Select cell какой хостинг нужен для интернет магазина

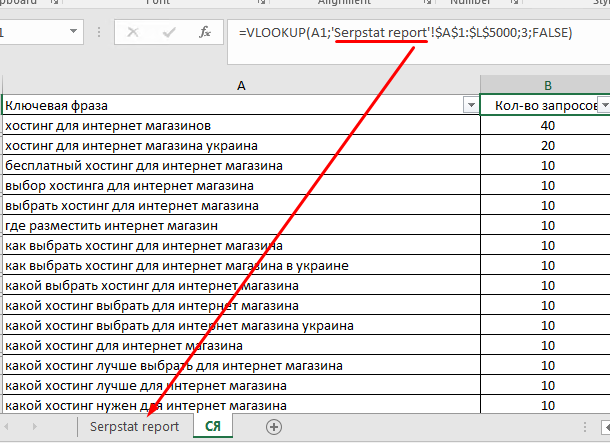click(241, 405)
